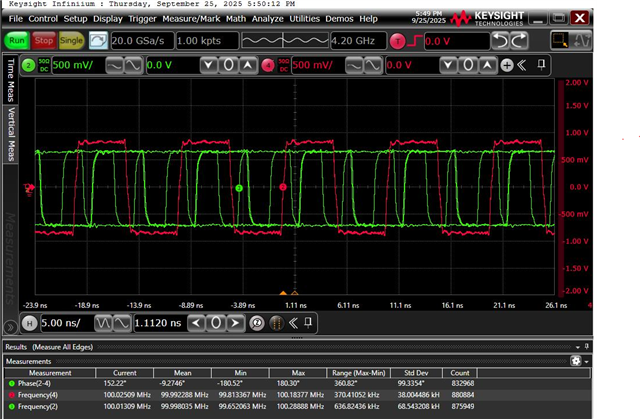Click channel 2 scale waveform adjust icon

[x=112, y=65]
